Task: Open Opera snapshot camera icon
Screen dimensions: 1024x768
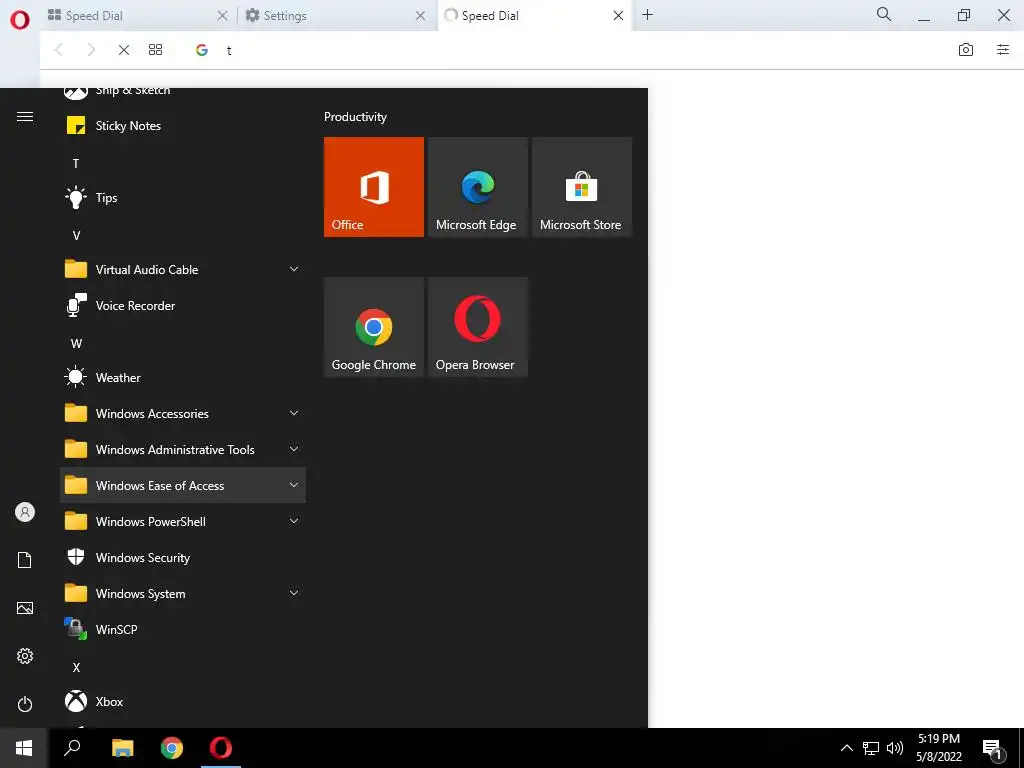Action: pos(966,50)
